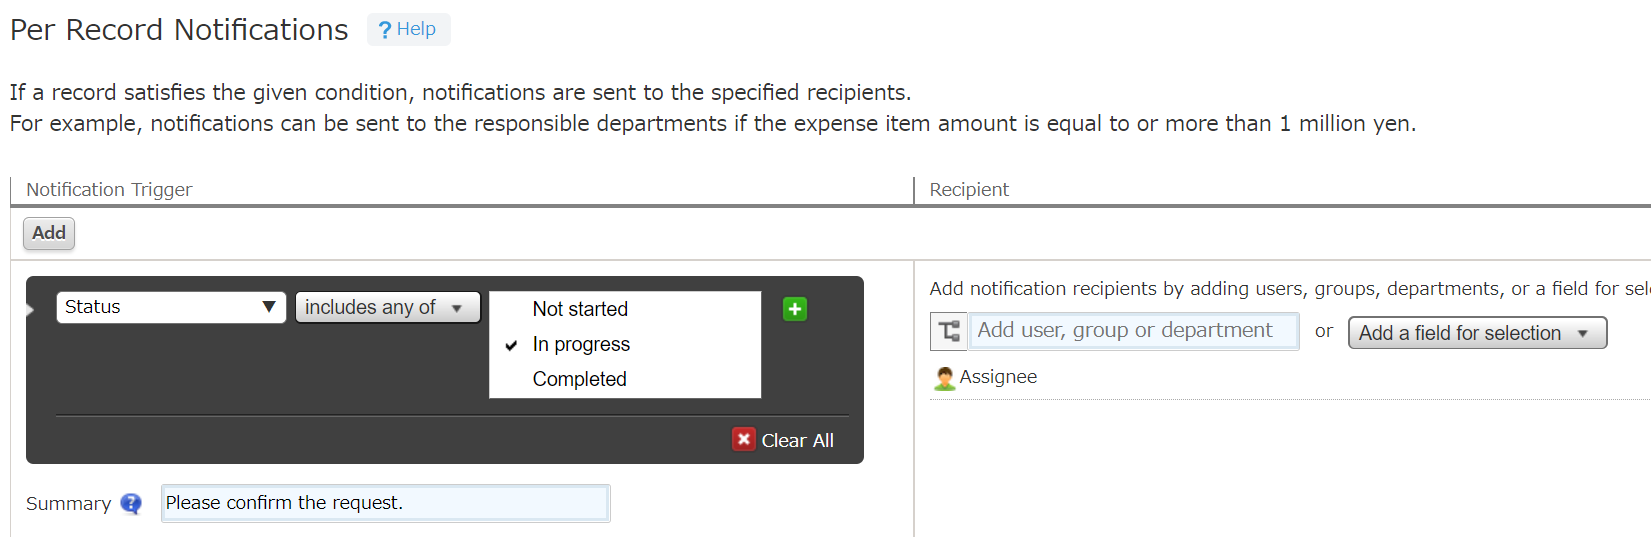Open the Help link
The image size is (1651, 537).
416,29
